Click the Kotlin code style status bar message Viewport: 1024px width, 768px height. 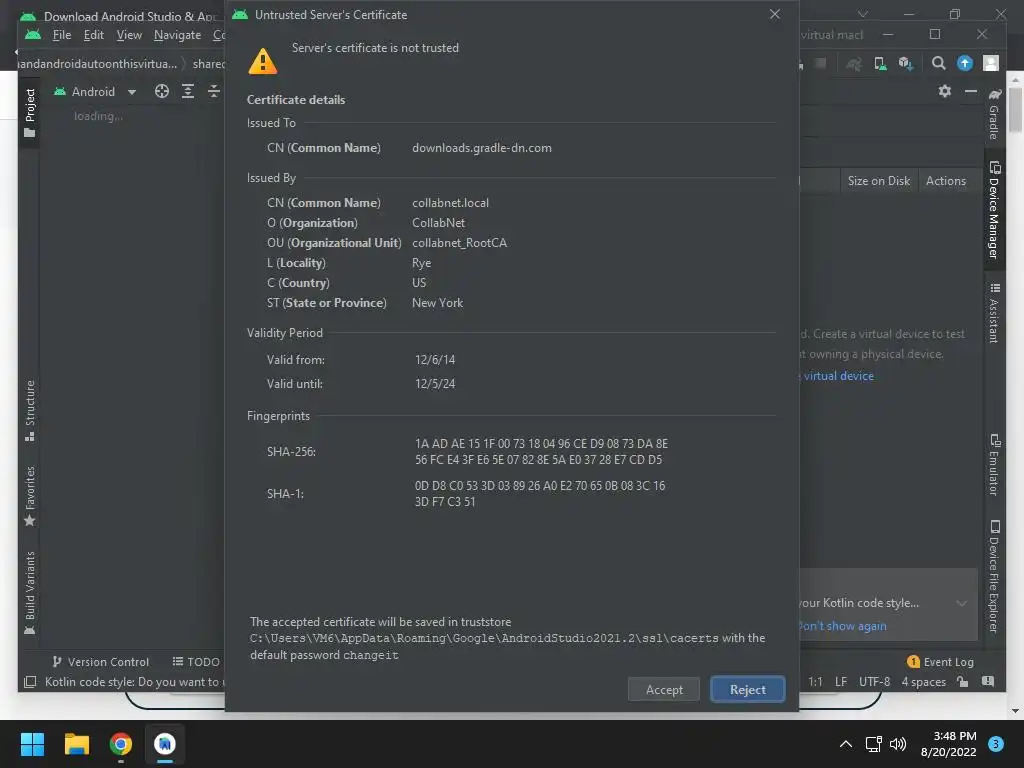(134, 682)
